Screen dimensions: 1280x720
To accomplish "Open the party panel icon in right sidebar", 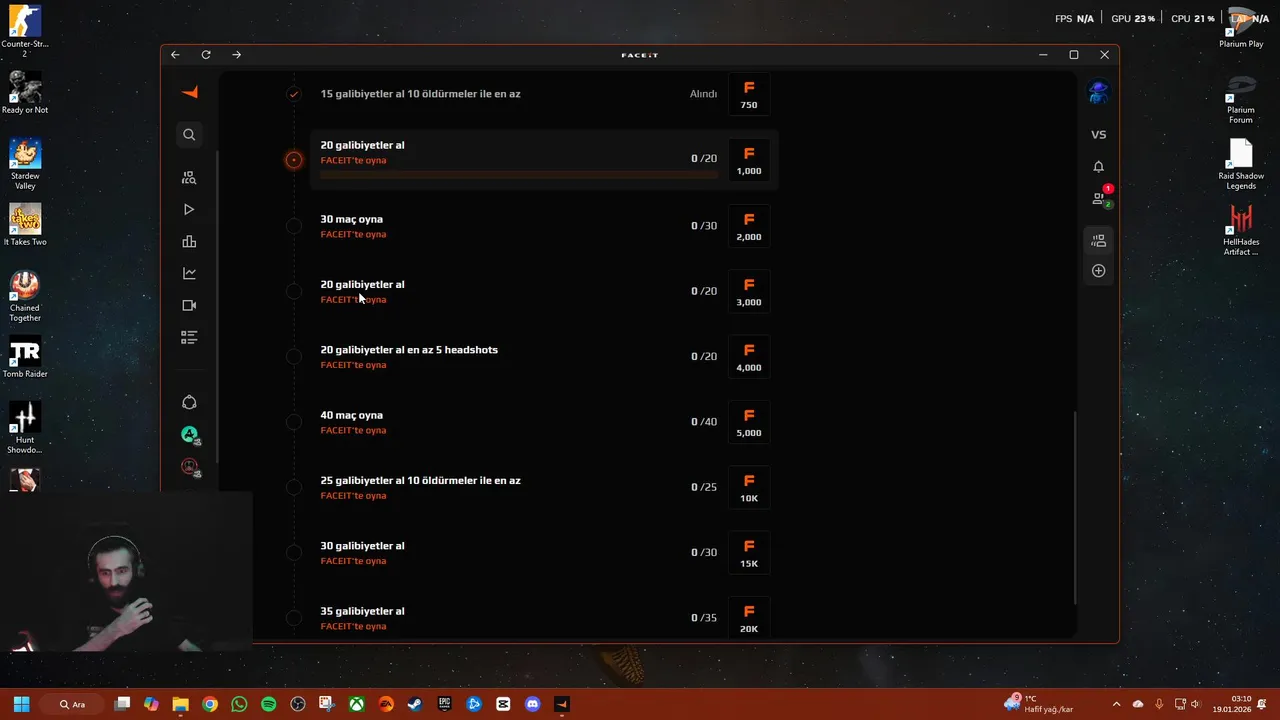I will point(1098,240).
